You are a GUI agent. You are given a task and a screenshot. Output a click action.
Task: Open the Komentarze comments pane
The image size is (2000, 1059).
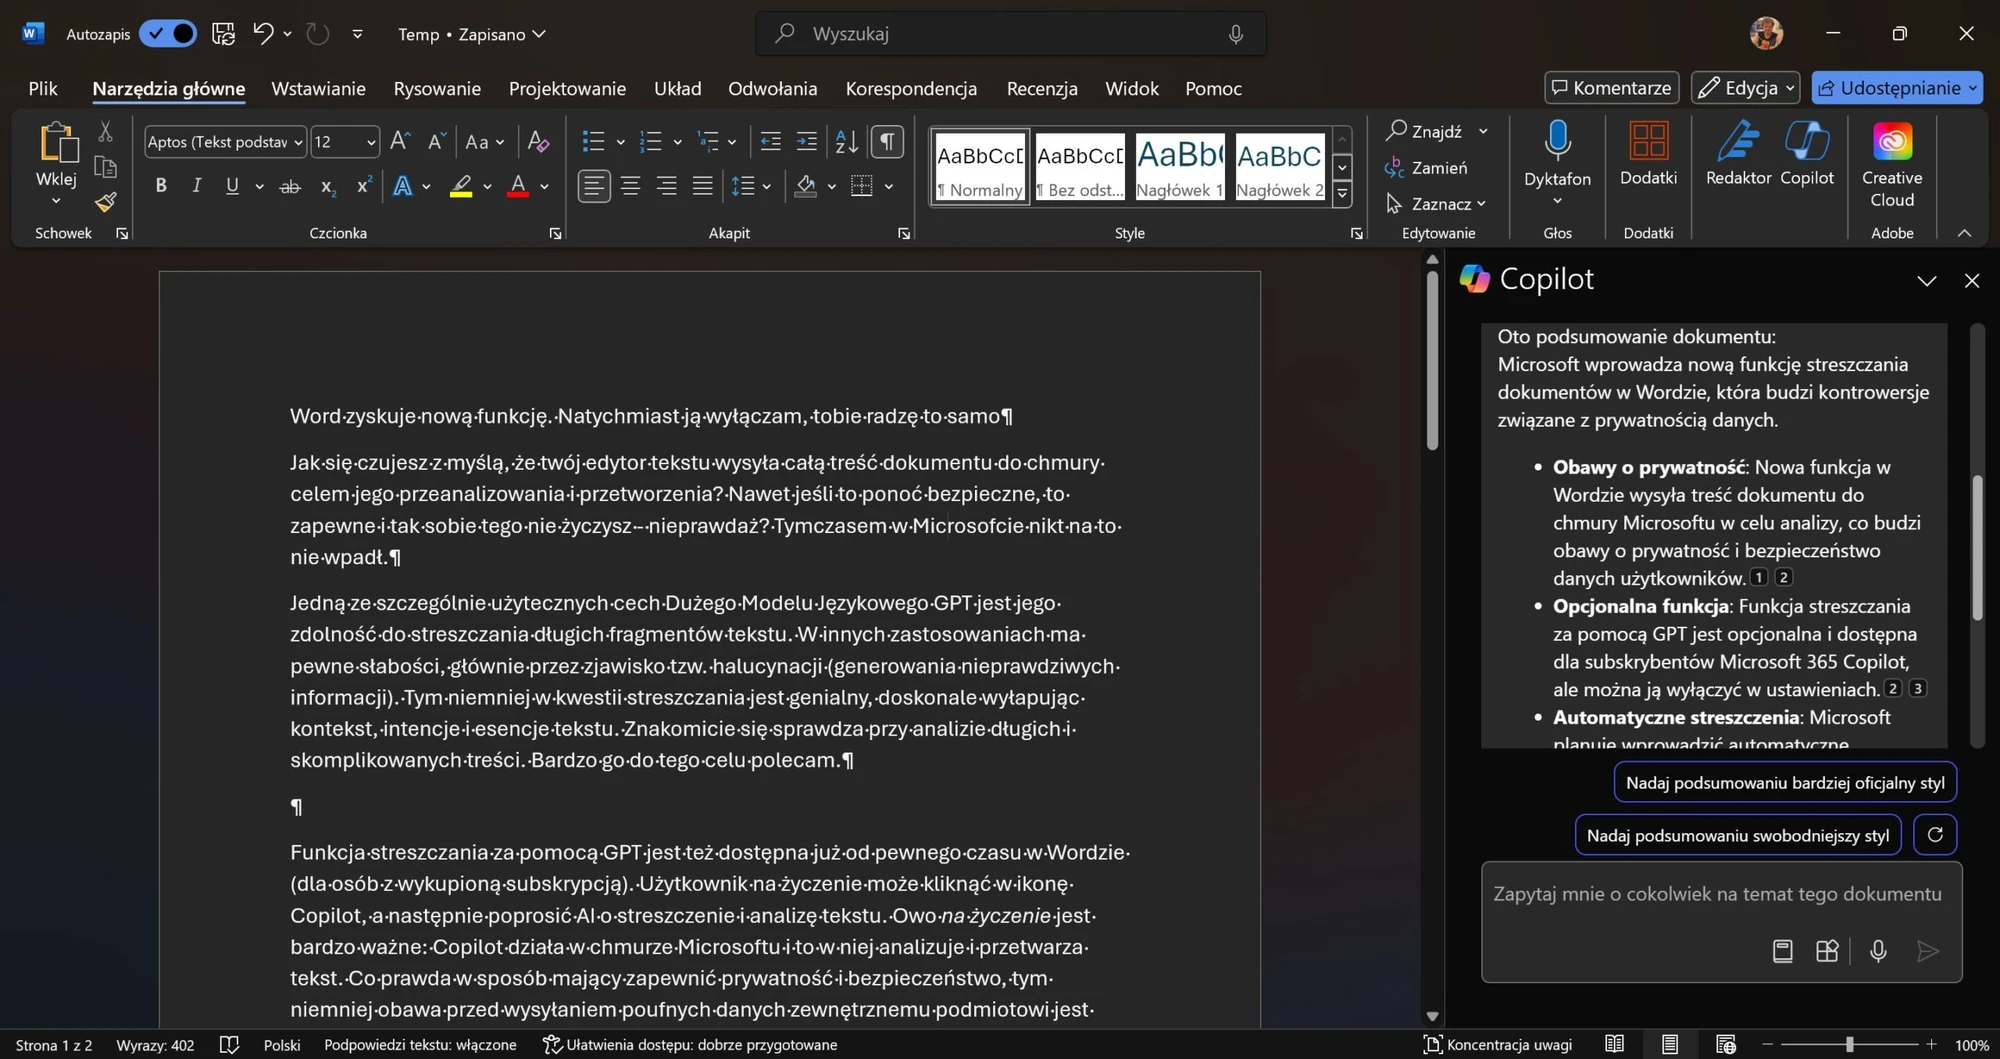(x=1611, y=88)
